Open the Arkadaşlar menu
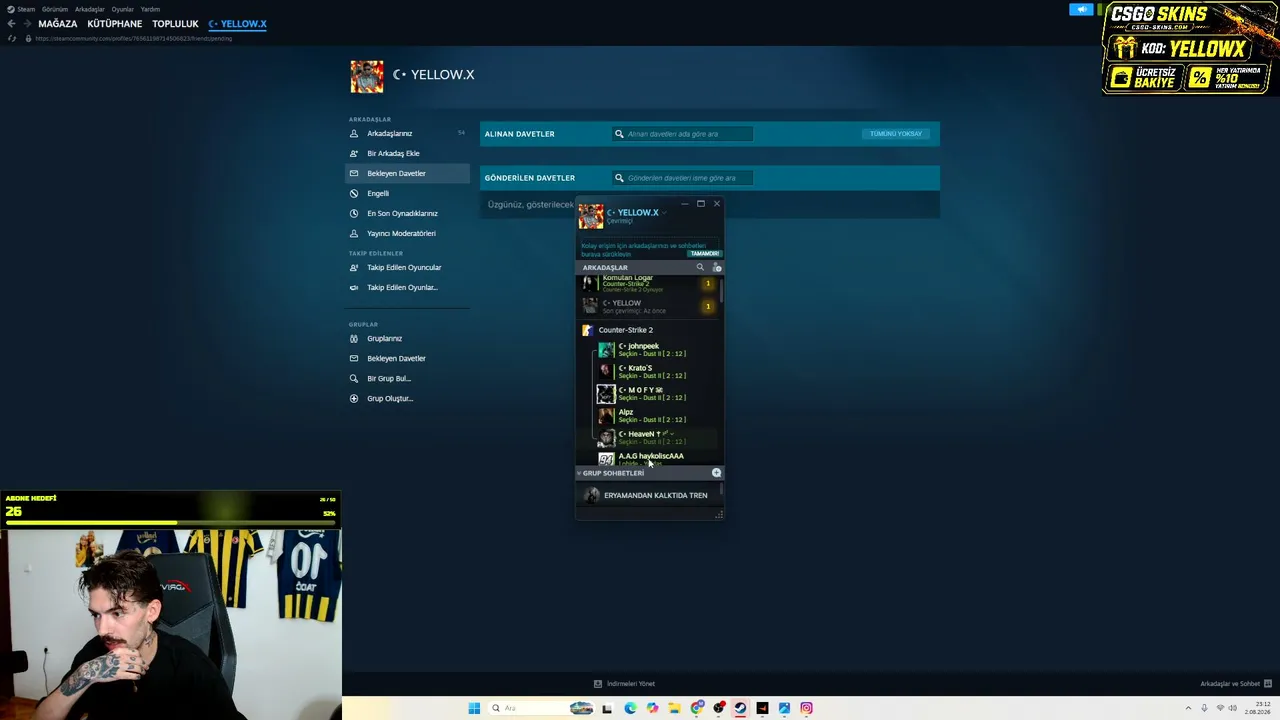This screenshot has width=1280, height=720. (90, 9)
